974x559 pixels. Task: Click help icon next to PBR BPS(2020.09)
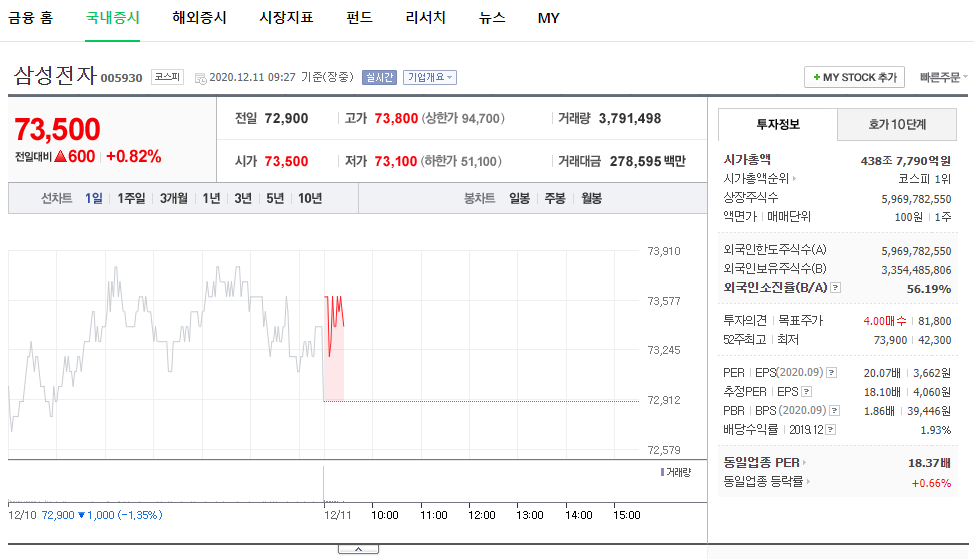834,411
